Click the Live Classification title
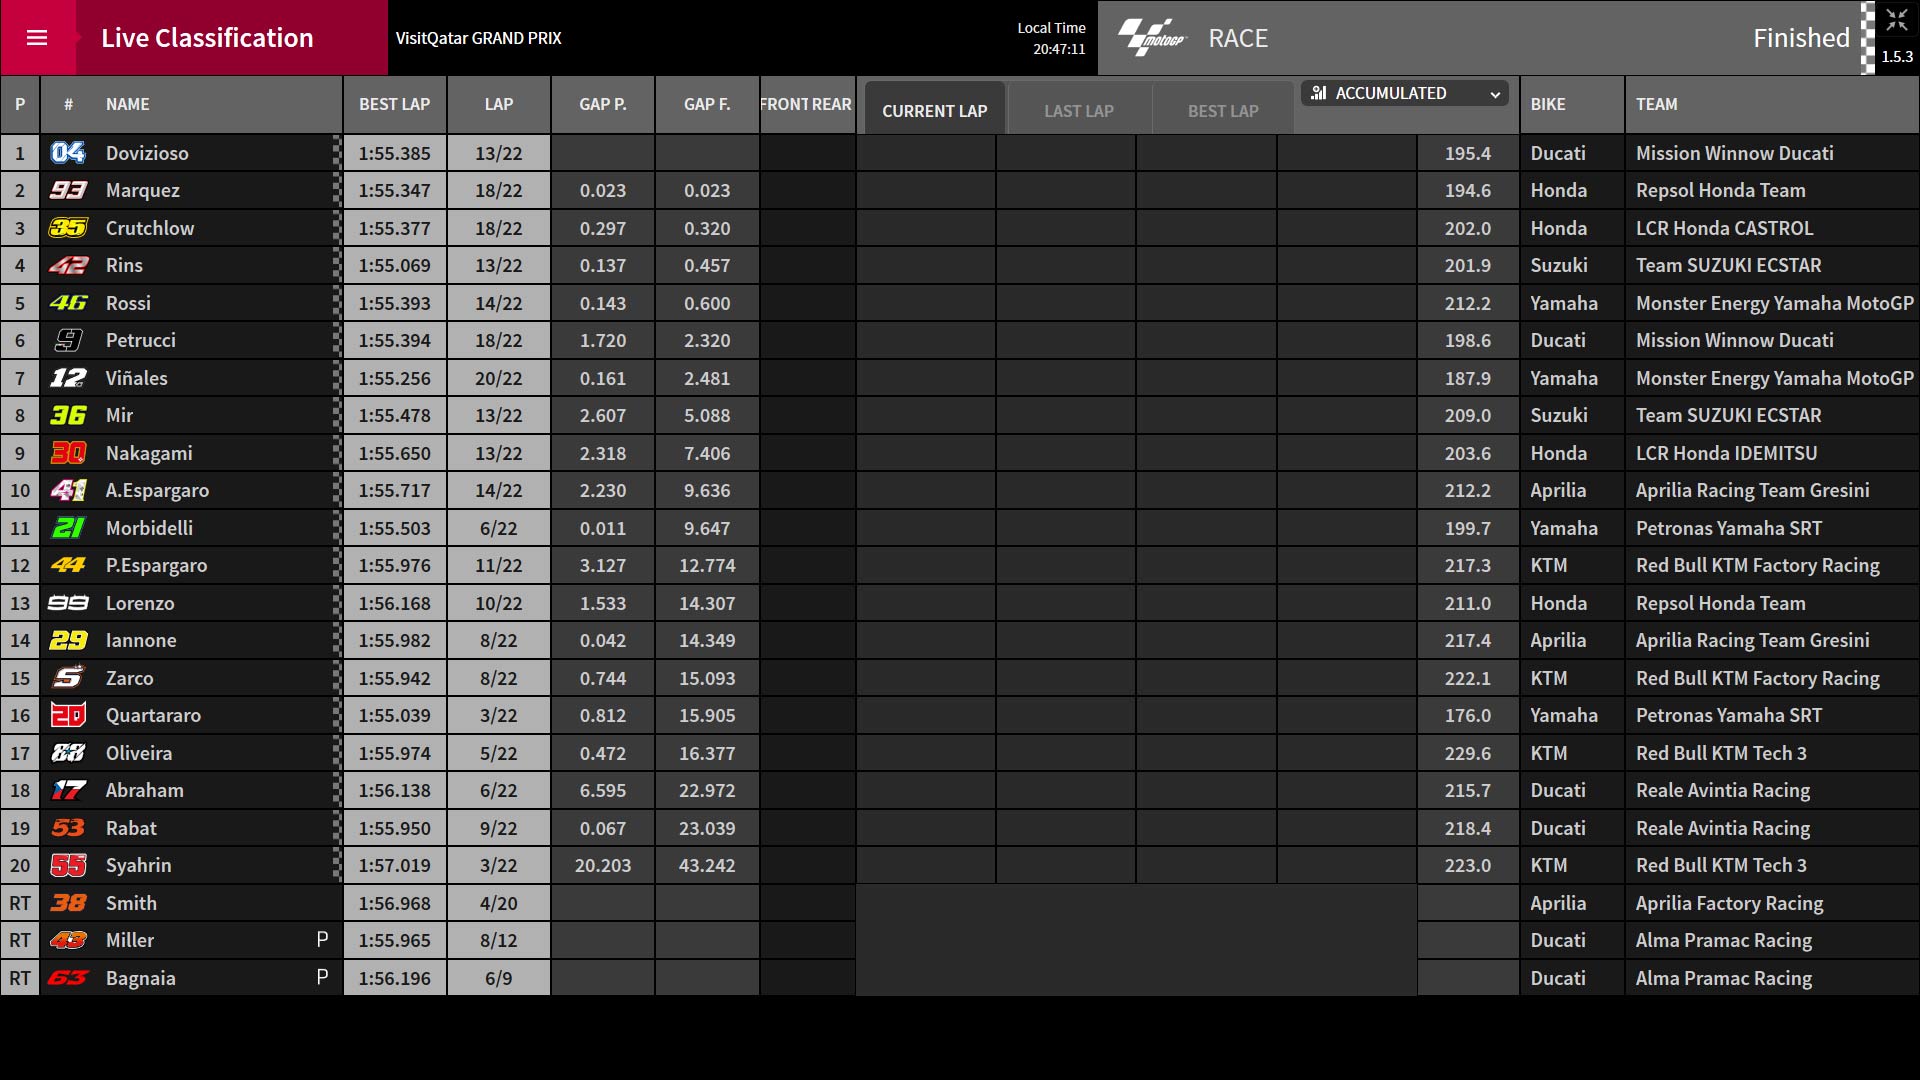 pos(207,38)
